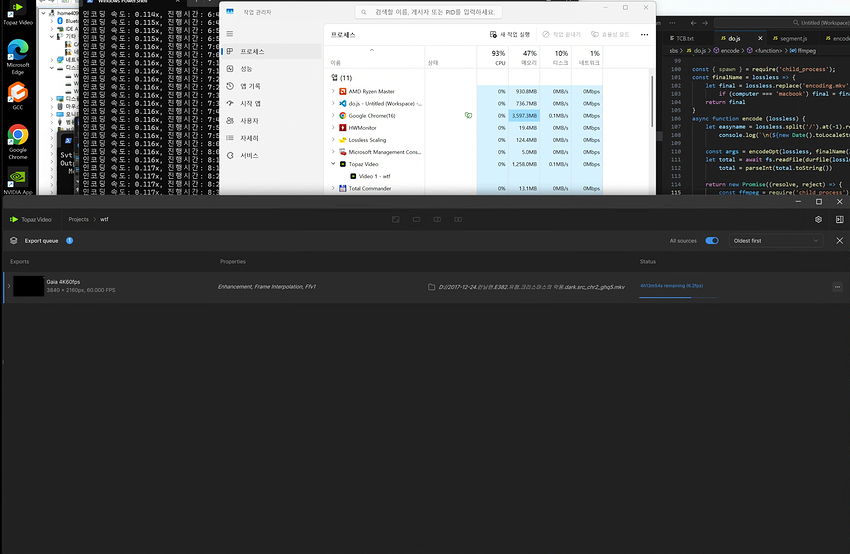
Task: Open App history (앱 기록) in Task Manager
Action: click(249, 86)
